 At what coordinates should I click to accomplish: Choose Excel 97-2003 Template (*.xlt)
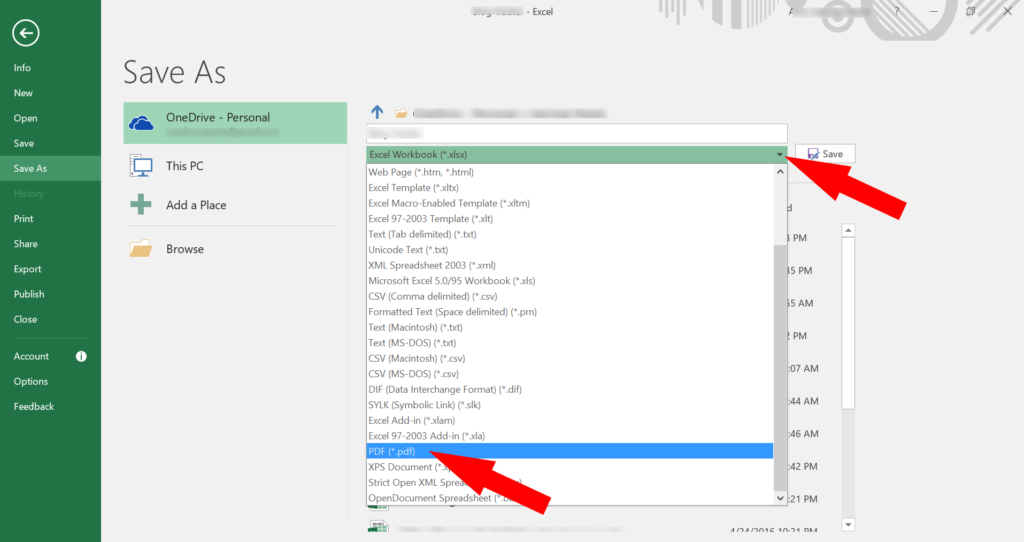(x=570, y=219)
